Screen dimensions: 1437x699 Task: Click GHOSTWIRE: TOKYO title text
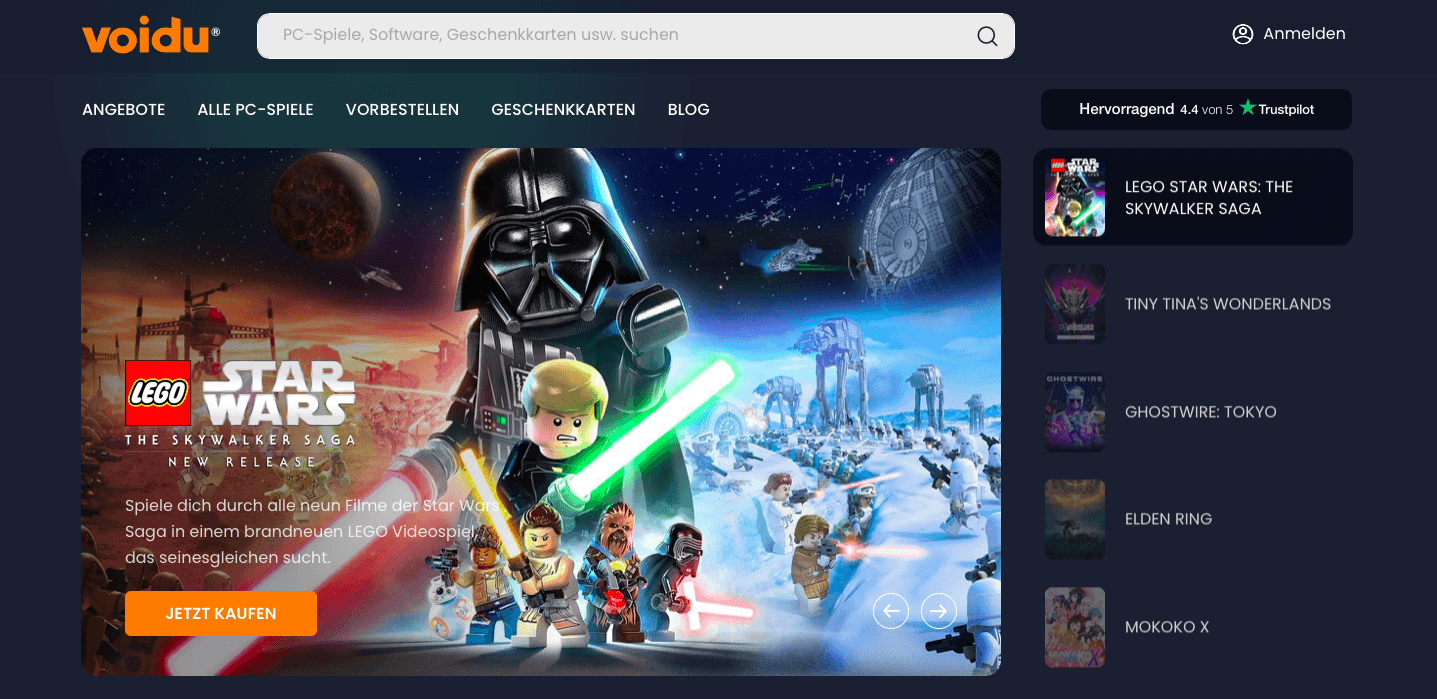1201,412
